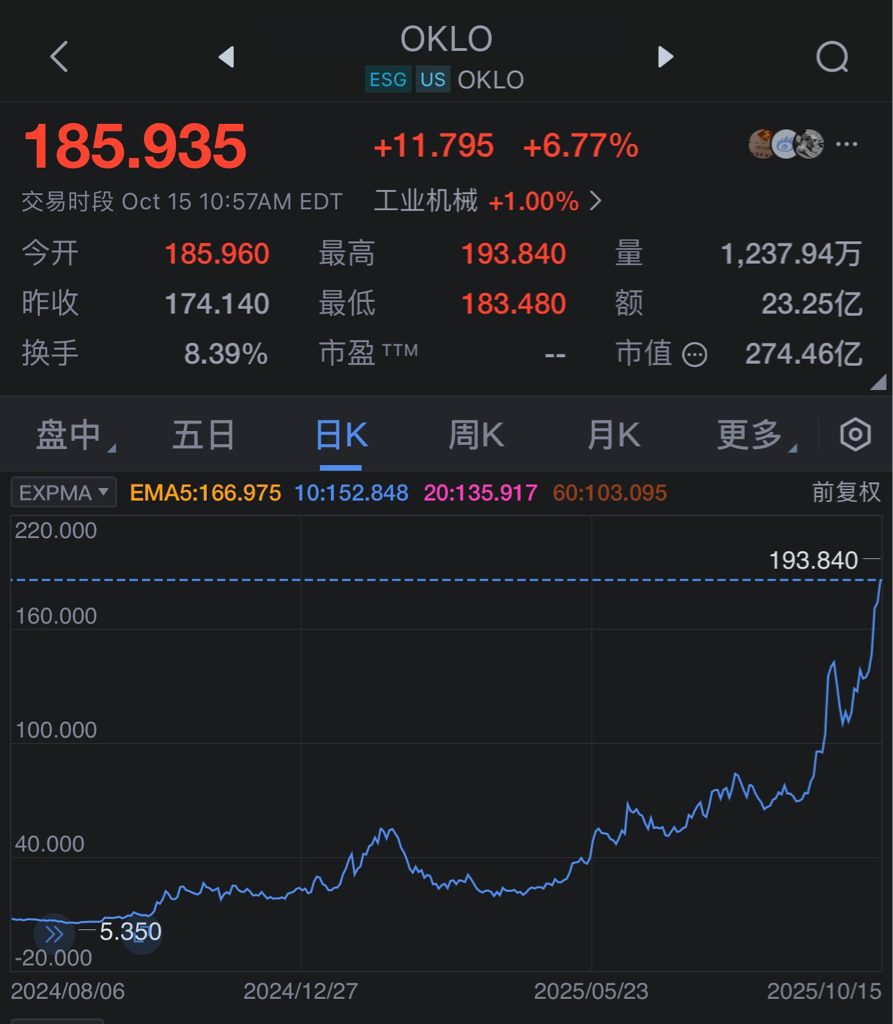The width and height of the screenshot is (893, 1024).
Task: Tap the 60:103.095 EMA value
Action: tap(609, 492)
